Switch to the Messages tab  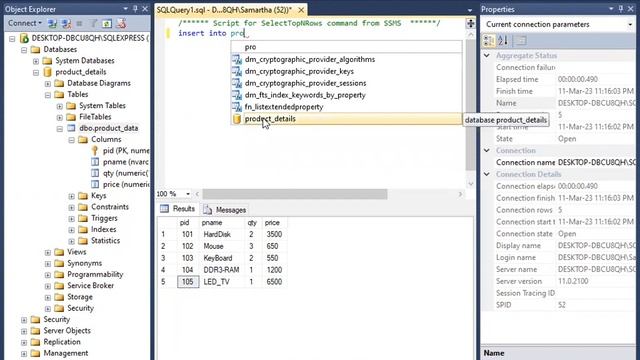[225, 210]
